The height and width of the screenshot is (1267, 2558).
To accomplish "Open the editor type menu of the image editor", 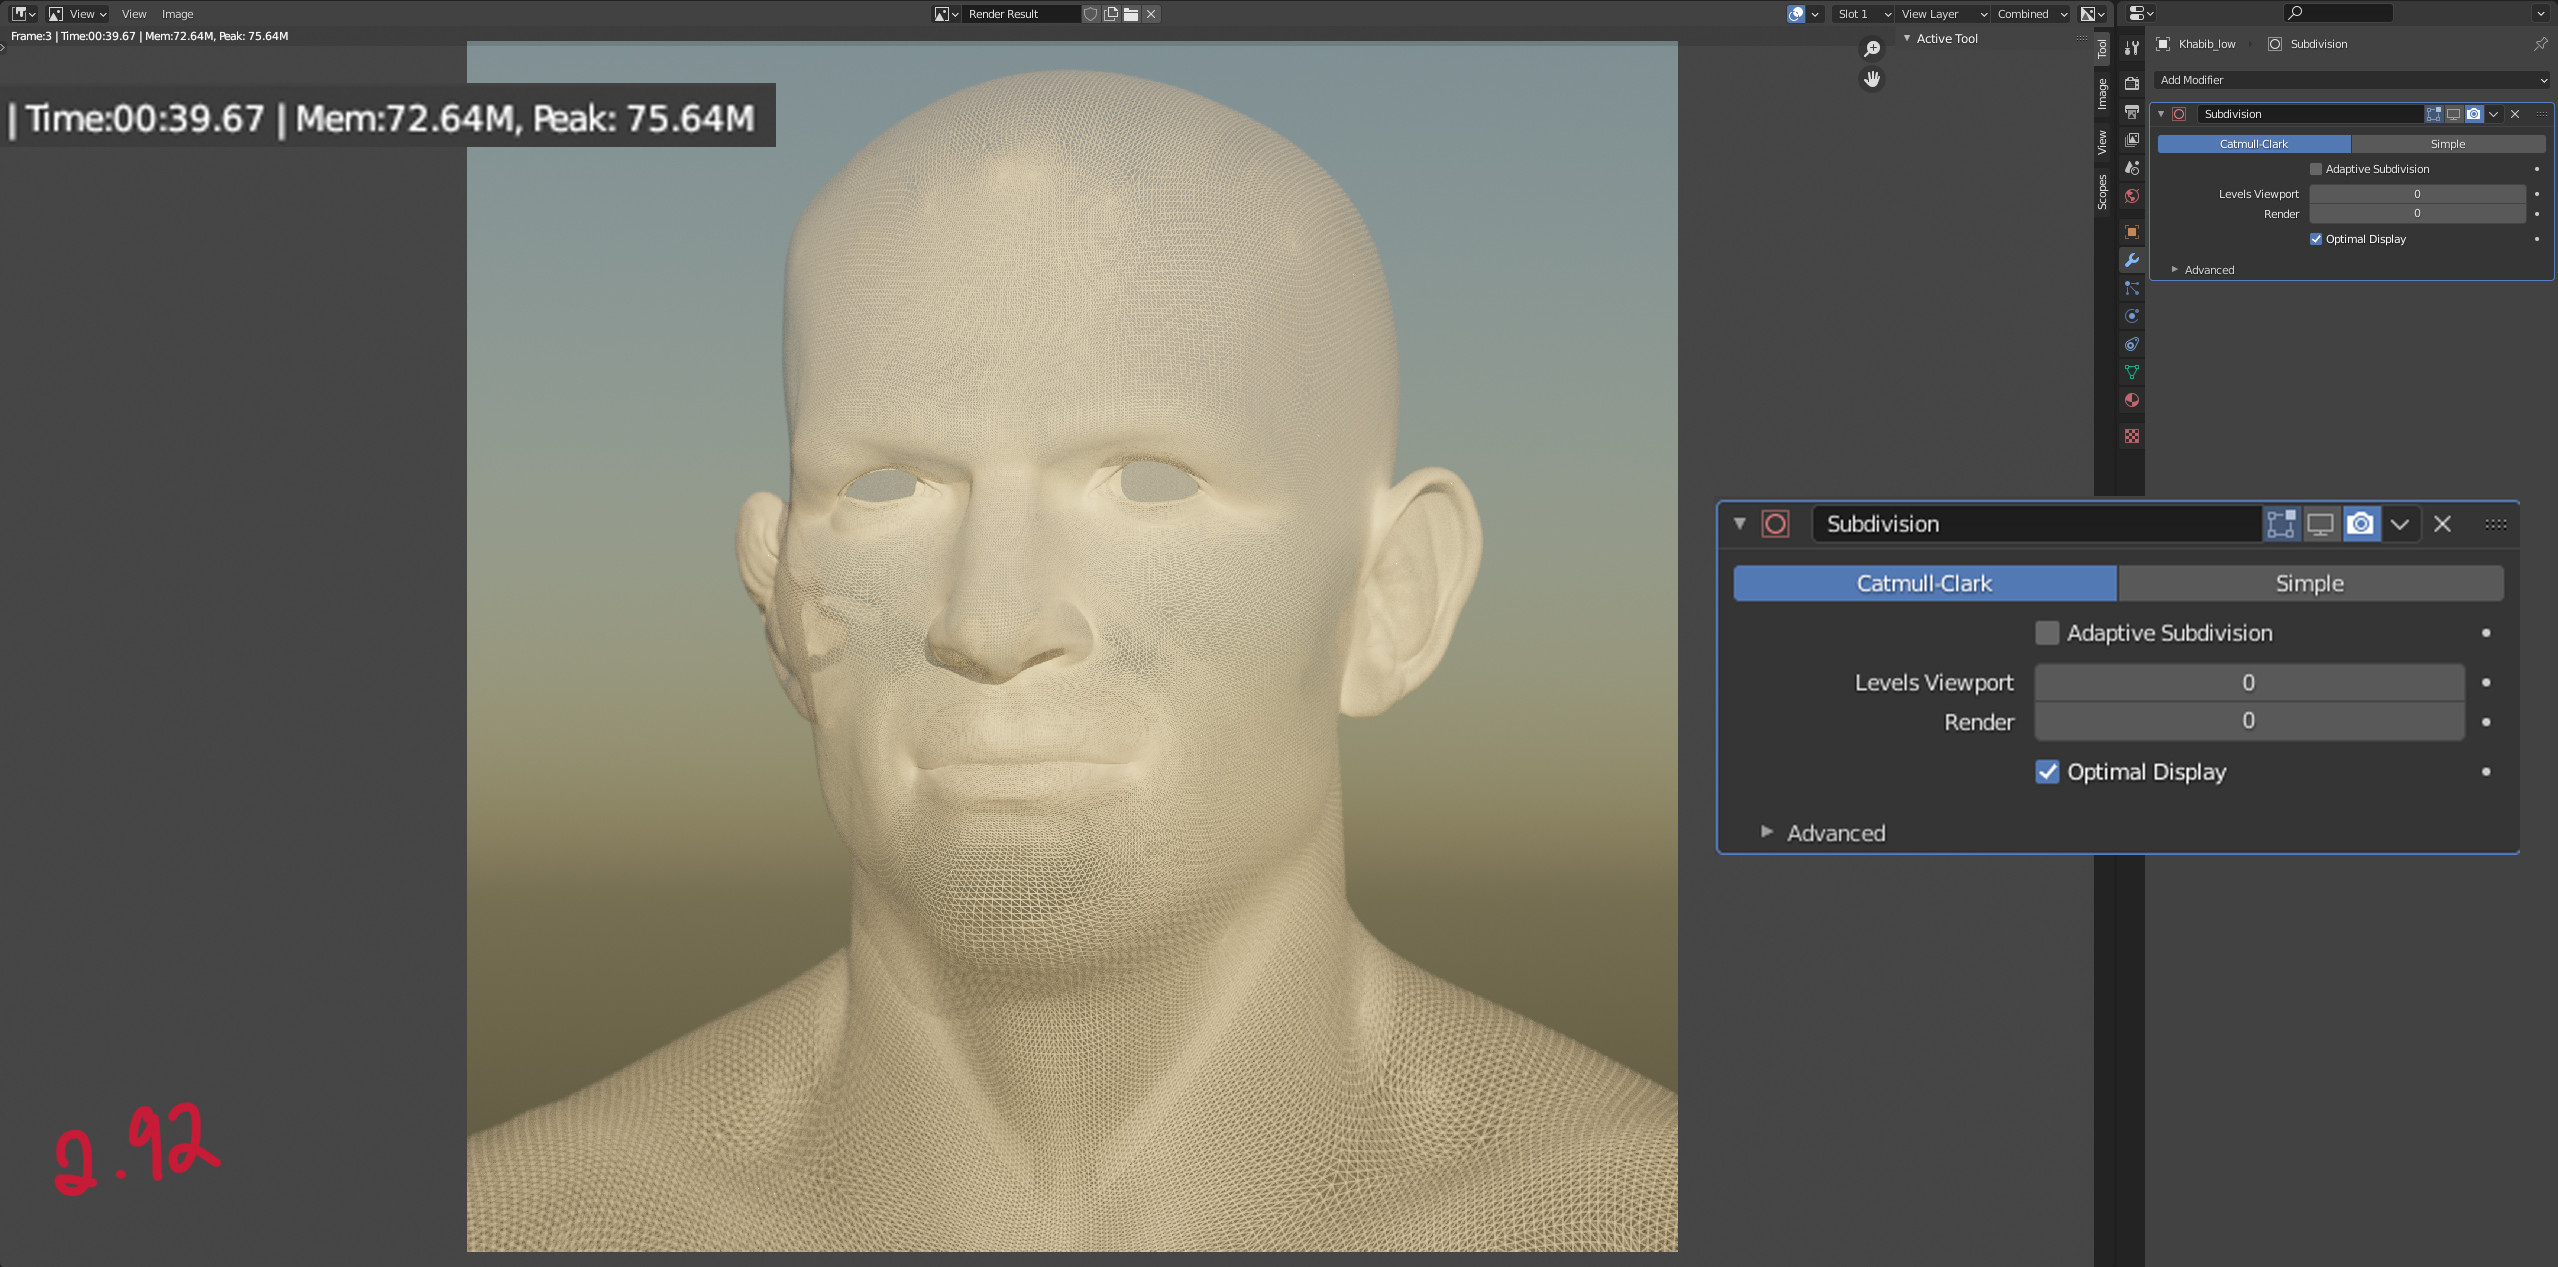I will (x=23, y=14).
